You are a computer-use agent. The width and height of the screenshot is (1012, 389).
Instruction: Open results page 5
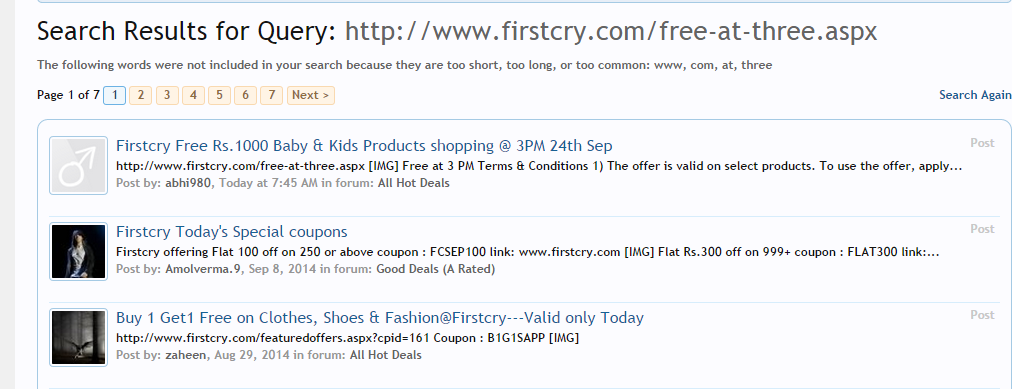pyautogui.click(x=219, y=95)
